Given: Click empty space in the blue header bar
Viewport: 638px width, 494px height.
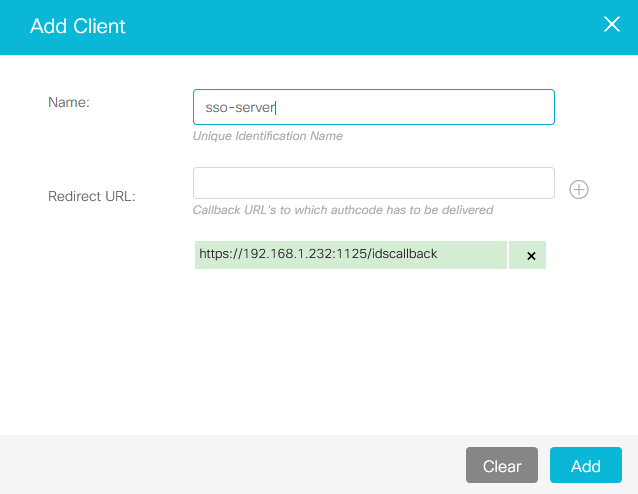Looking at the screenshot, I should click(x=350, y=26).
